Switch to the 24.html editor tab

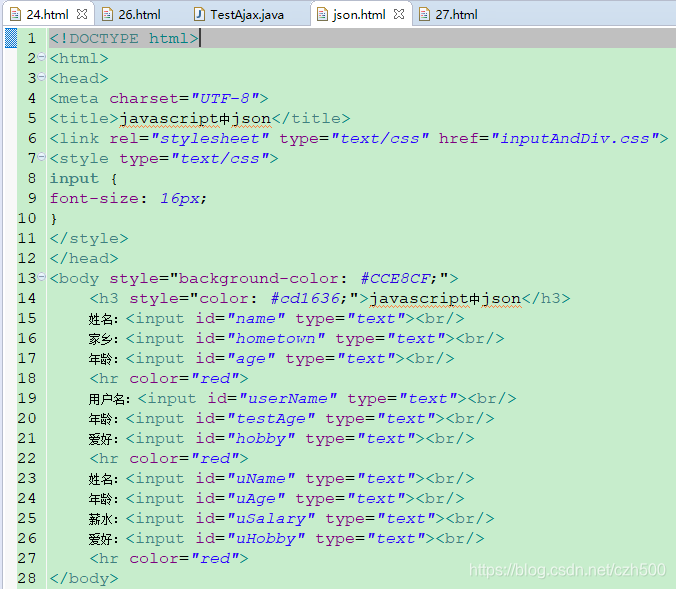coord(47,14)
